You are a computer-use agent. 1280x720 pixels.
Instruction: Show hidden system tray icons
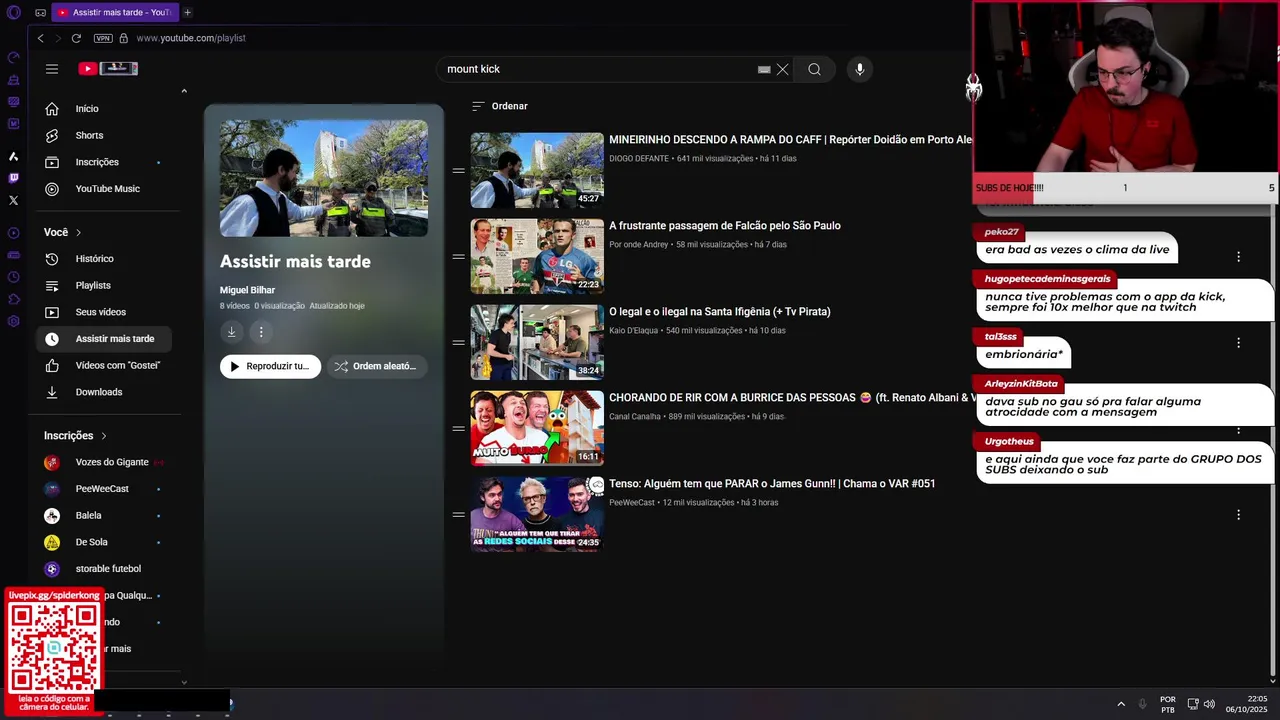click(1121, 704)
